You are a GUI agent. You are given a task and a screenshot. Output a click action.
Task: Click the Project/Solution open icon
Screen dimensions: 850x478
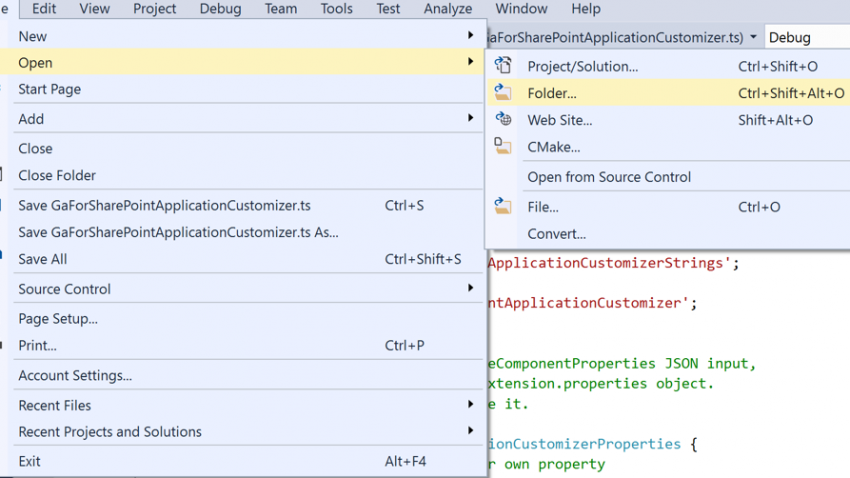click(503, 66)
